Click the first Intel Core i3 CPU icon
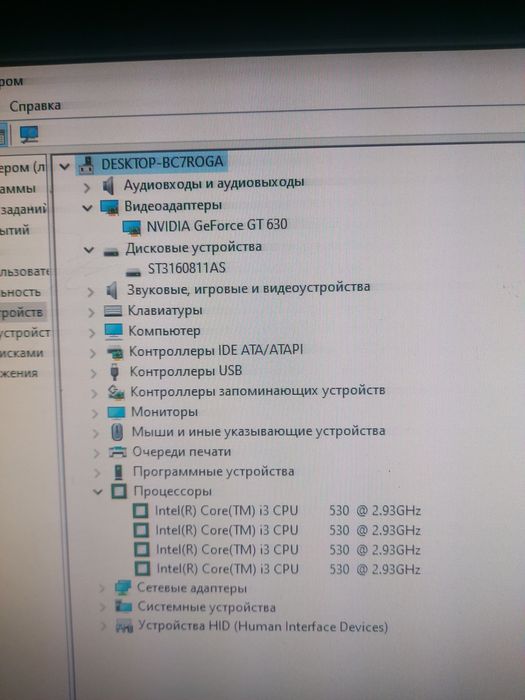The image size is (525, 700). pos(141,510)
